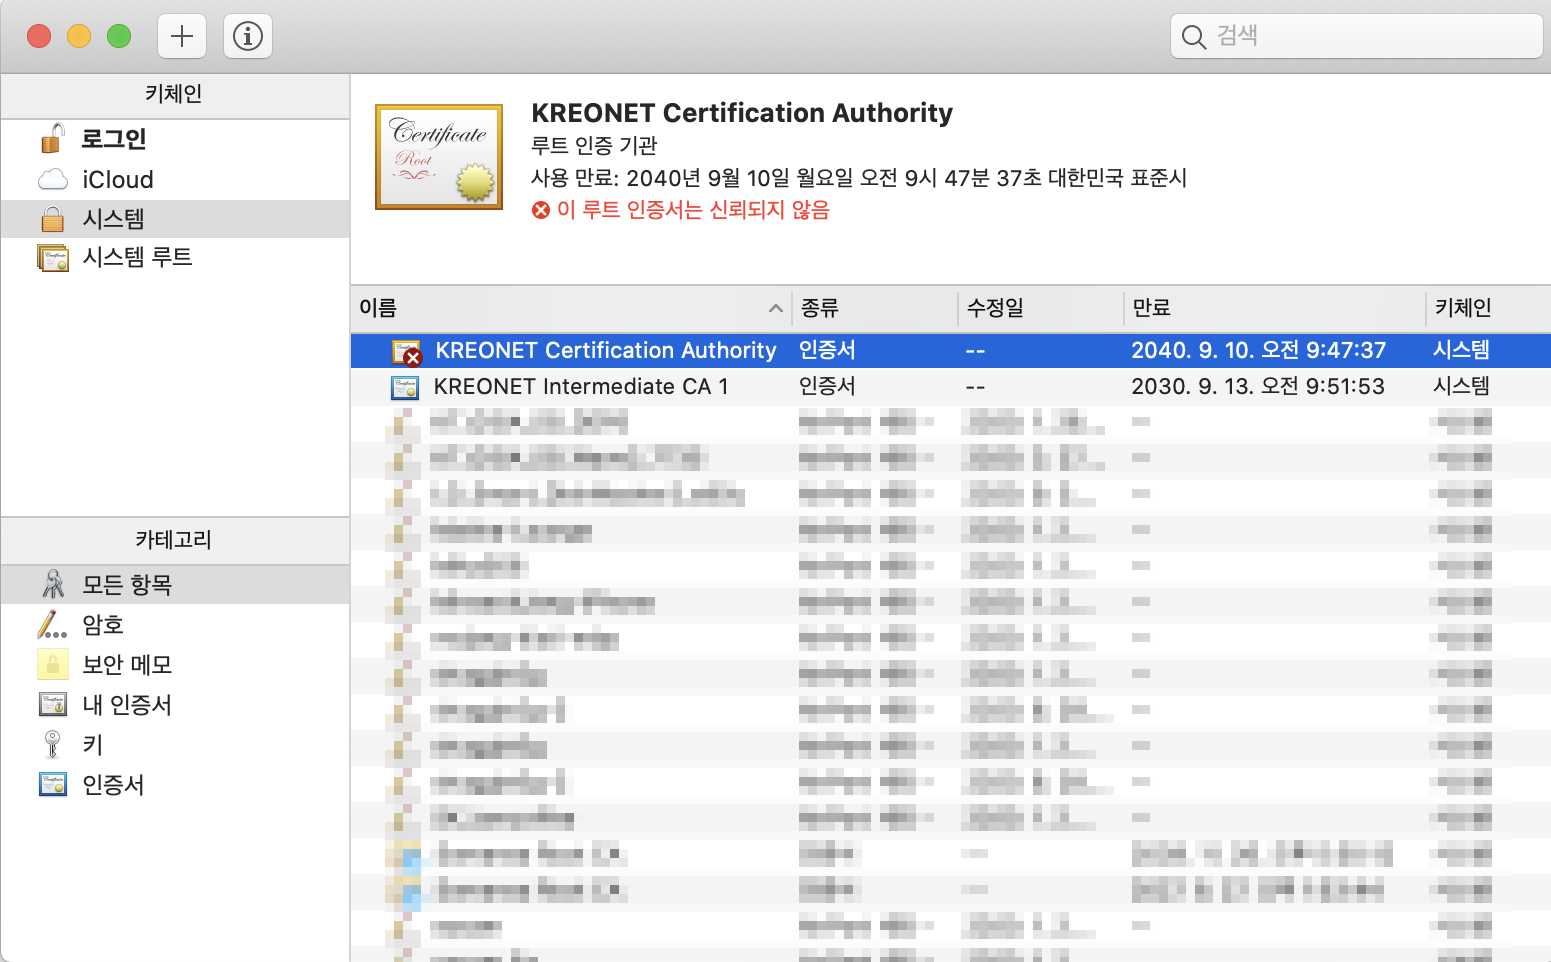
Task: Toggle sort order on 이름 column arrow
Action: click(x=775, y=309)
